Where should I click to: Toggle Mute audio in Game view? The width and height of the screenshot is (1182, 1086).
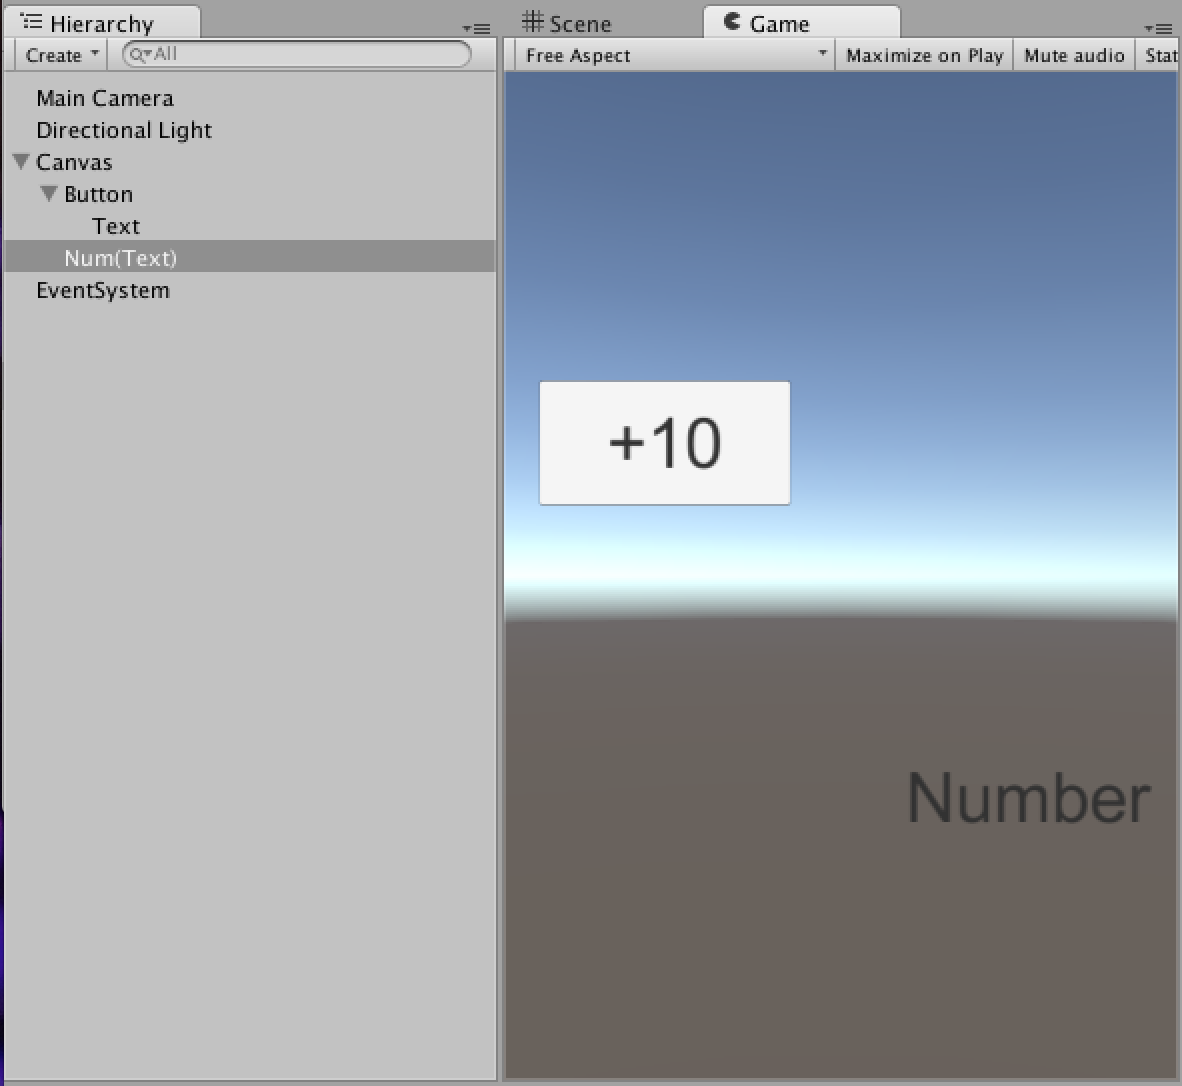1074,55
